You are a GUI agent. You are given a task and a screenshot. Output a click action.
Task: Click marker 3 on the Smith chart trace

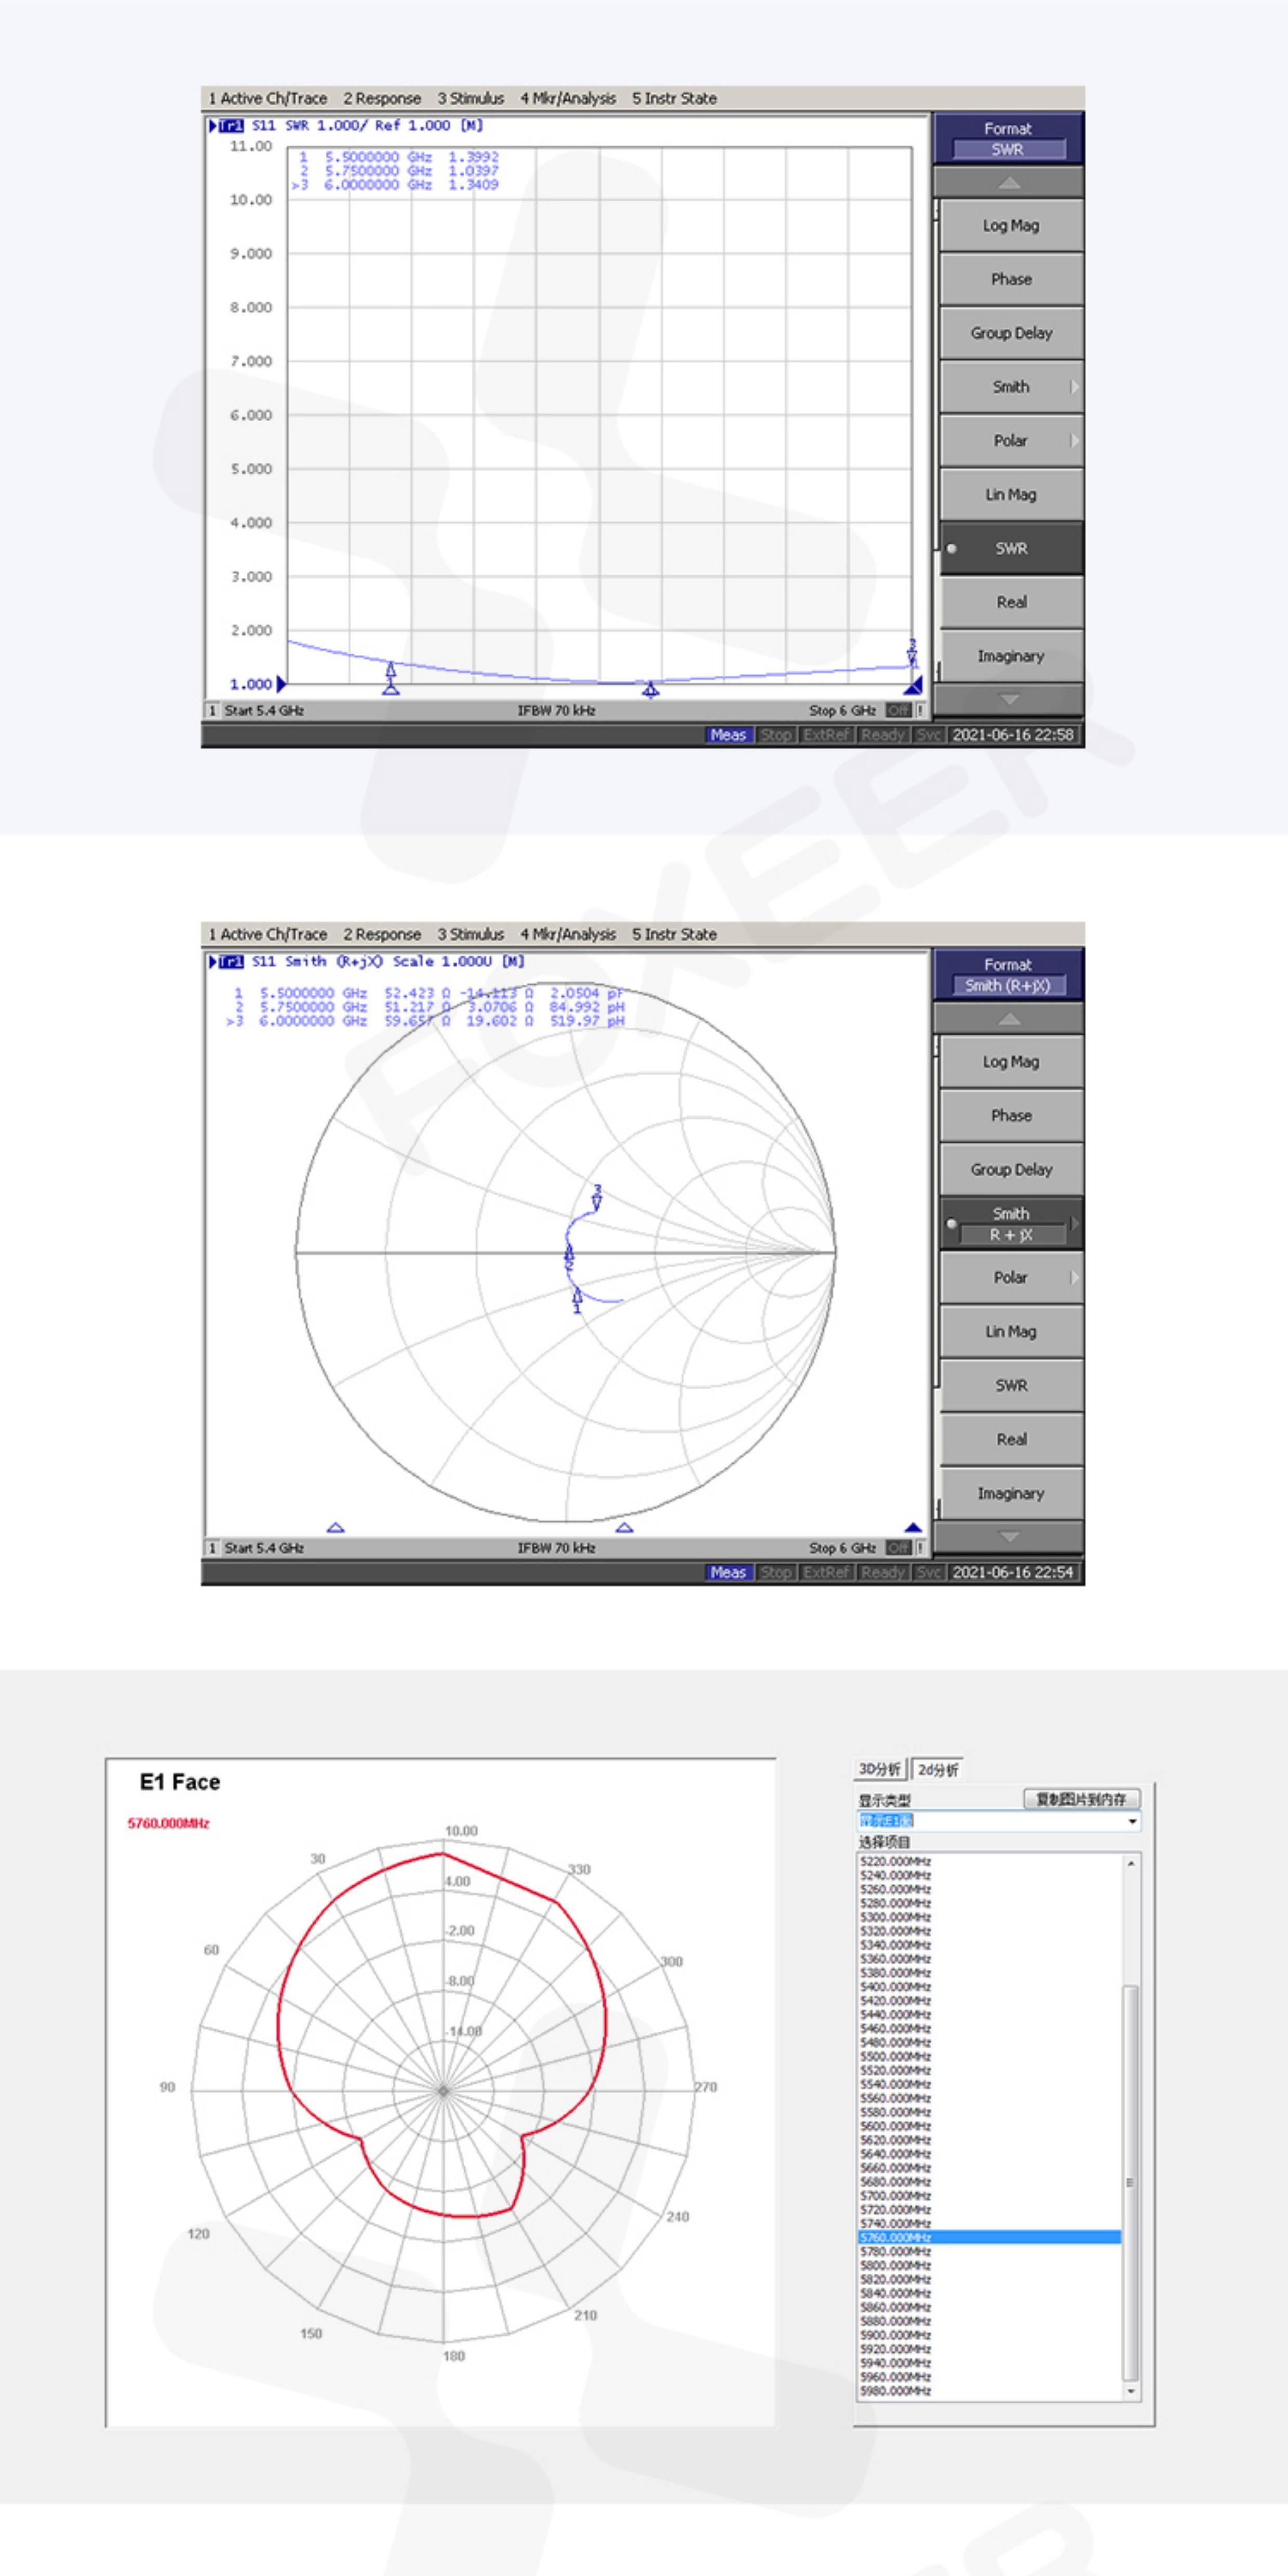tap(598, 1203)
